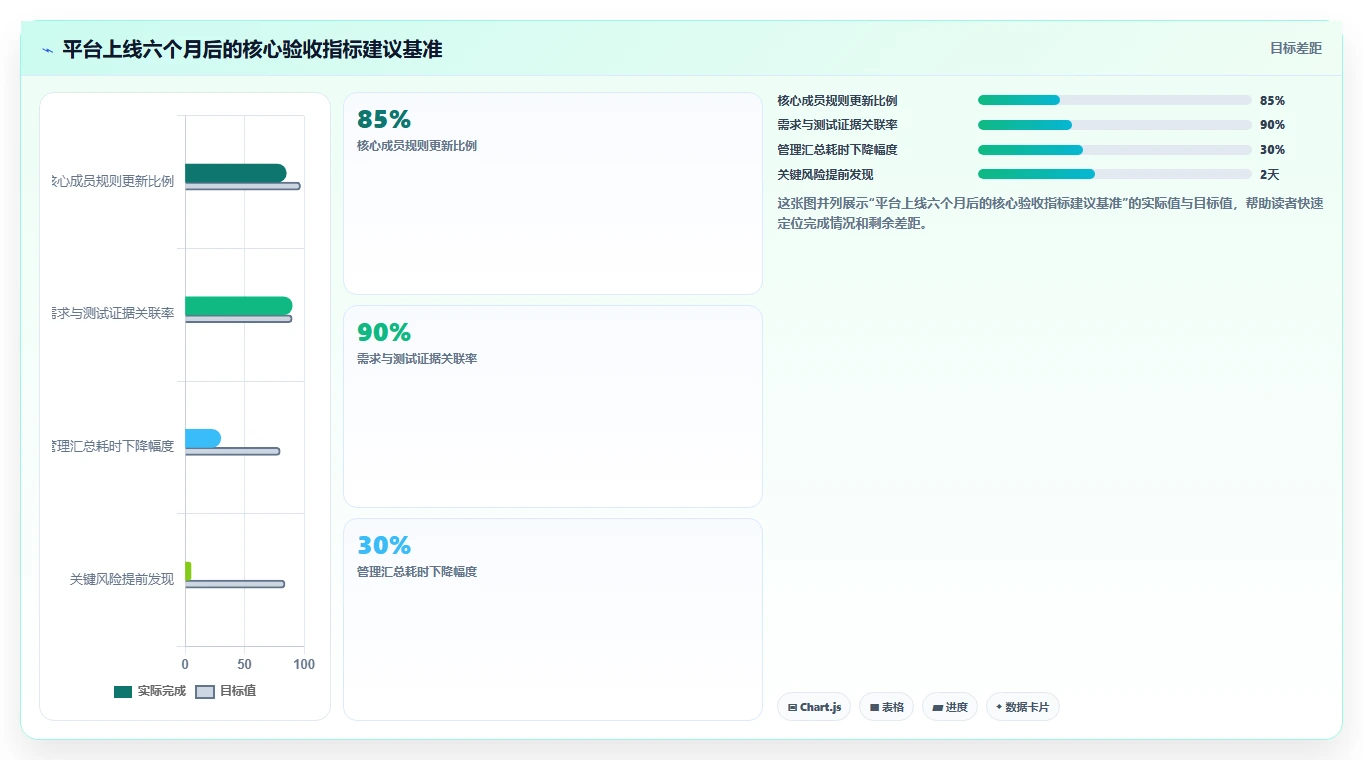The width and height of the screenshot is (1363, 760).
Task: Click the page title 平台上线六个月后的核心验收指标建议基准
Action: click(252, 50)
